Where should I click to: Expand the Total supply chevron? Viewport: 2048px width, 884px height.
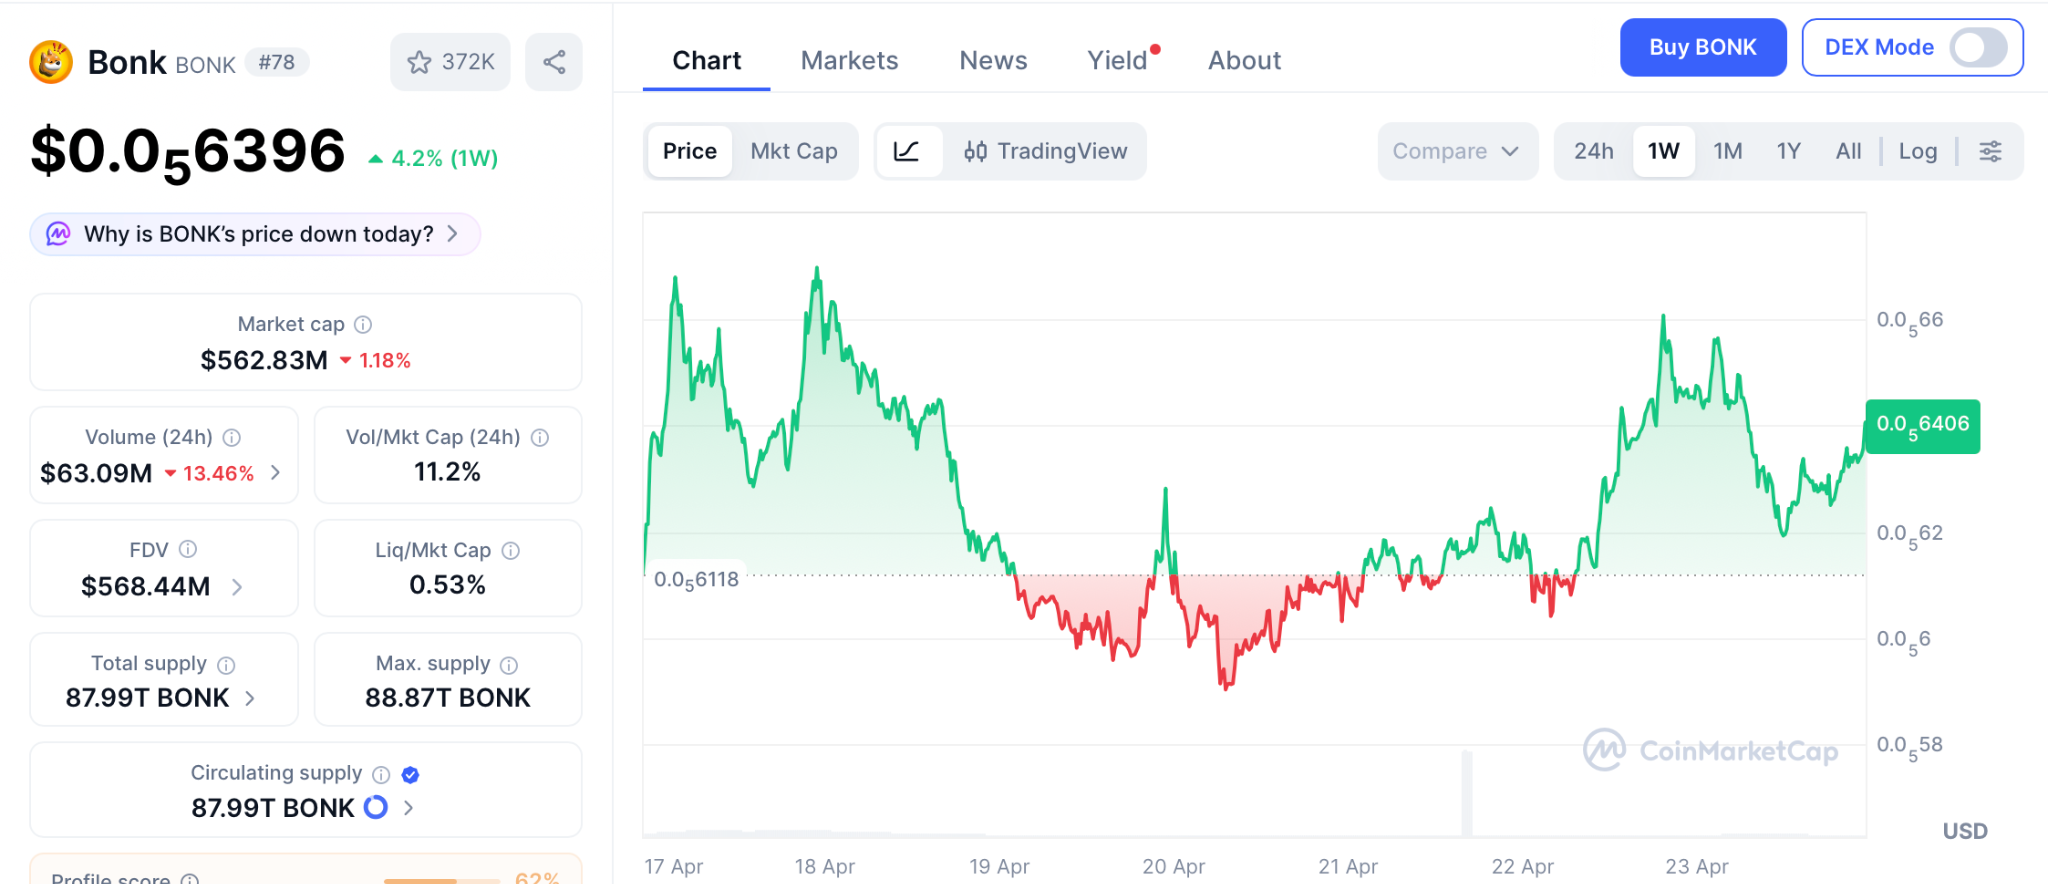(x=250, y=699)
